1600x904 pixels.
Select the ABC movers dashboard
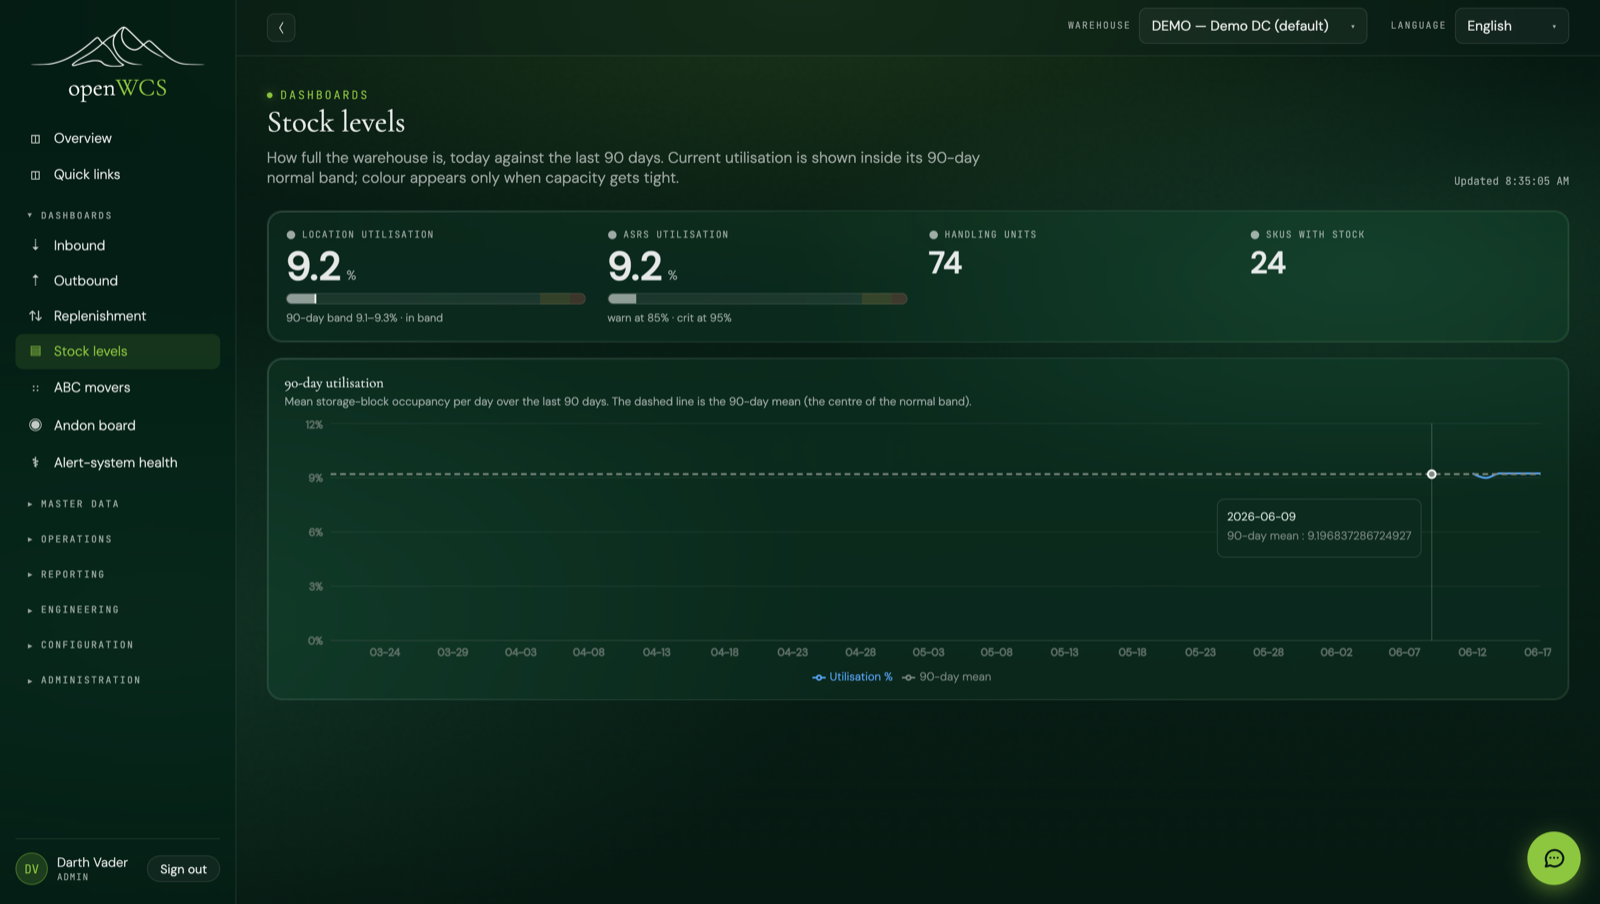118,388
